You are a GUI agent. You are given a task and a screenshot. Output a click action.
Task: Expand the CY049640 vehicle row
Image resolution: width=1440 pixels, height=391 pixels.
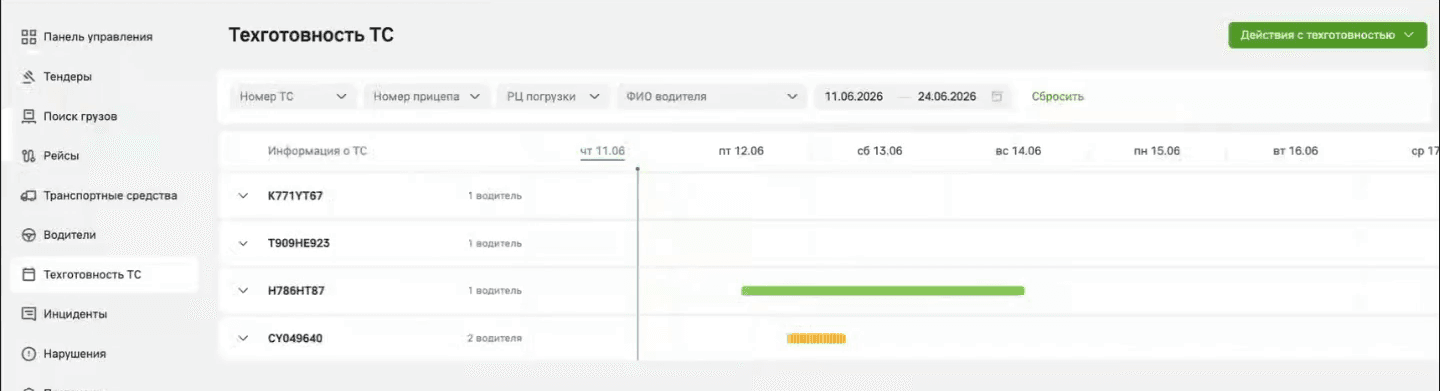243,338
